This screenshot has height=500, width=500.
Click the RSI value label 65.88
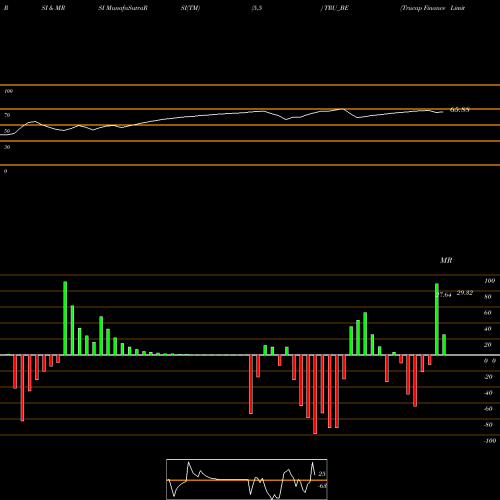point(460,109)
